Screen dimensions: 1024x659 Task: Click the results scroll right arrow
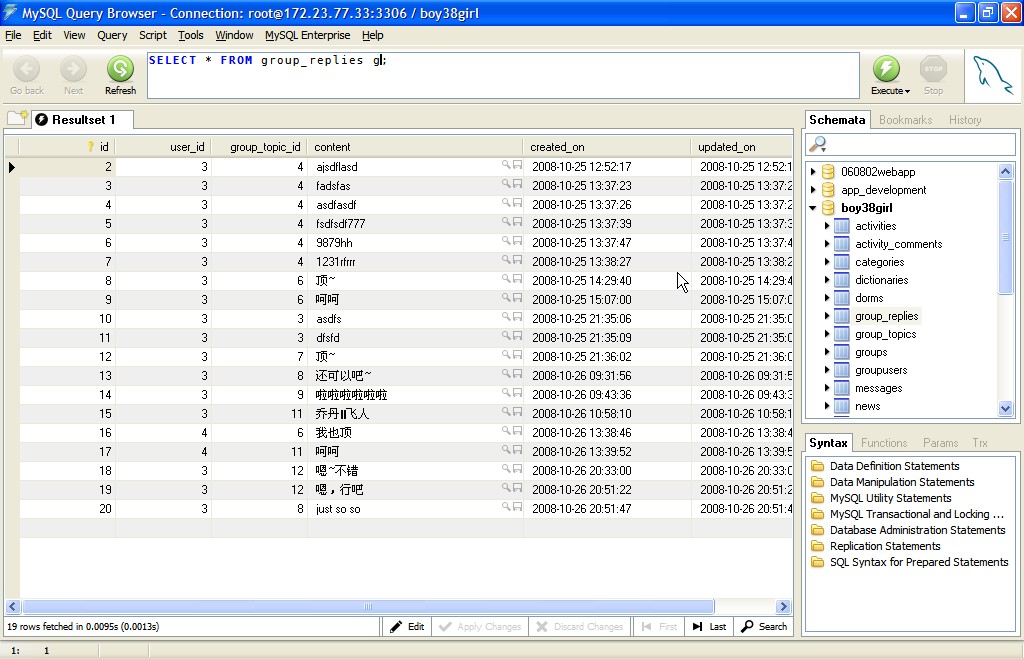pyautogui.click(x=784, y=606)
